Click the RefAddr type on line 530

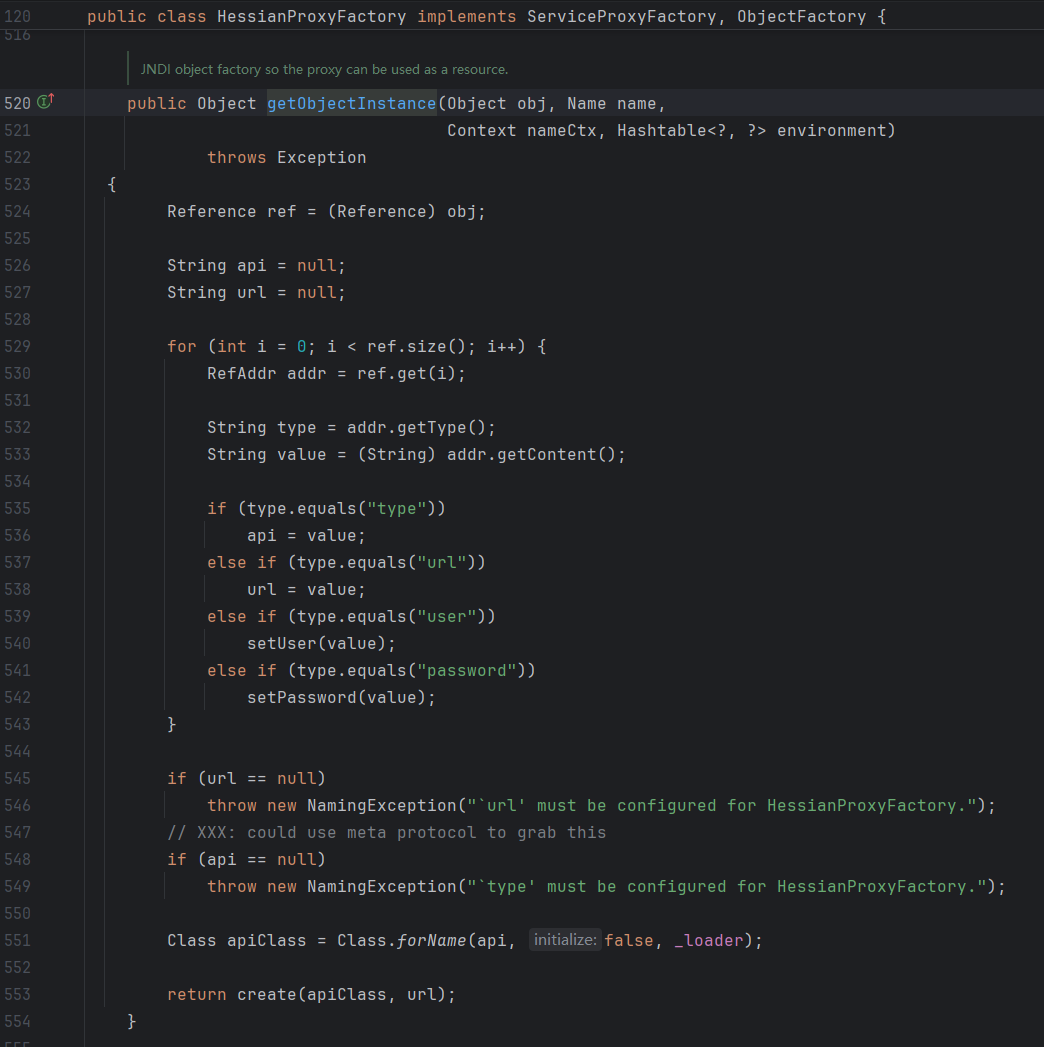click(241, 374)
